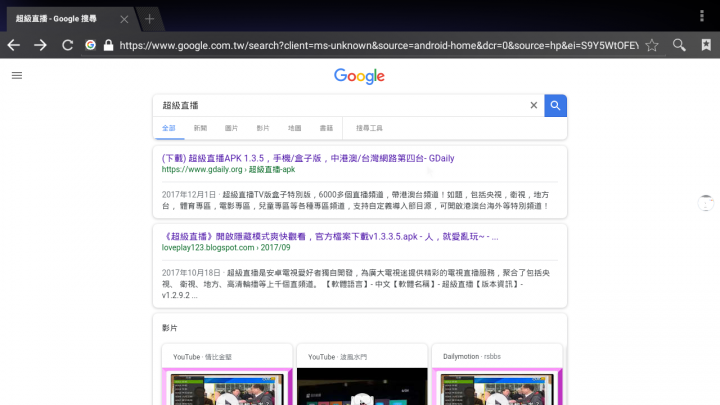Go forward with the forward arrow
The height and width of the screenshot is (405, 720).
40,45
